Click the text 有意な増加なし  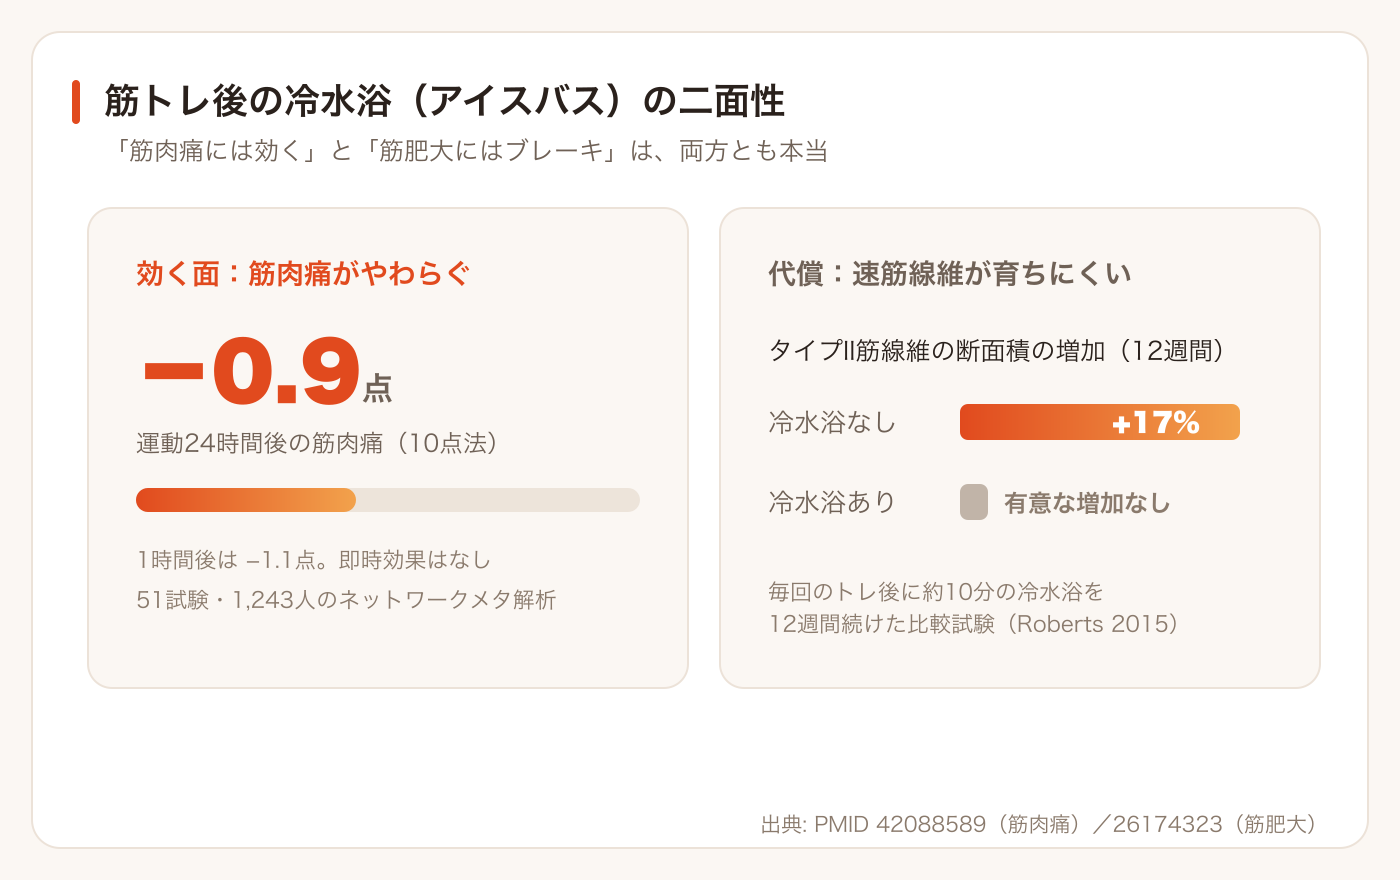[x=1087, y=503]
